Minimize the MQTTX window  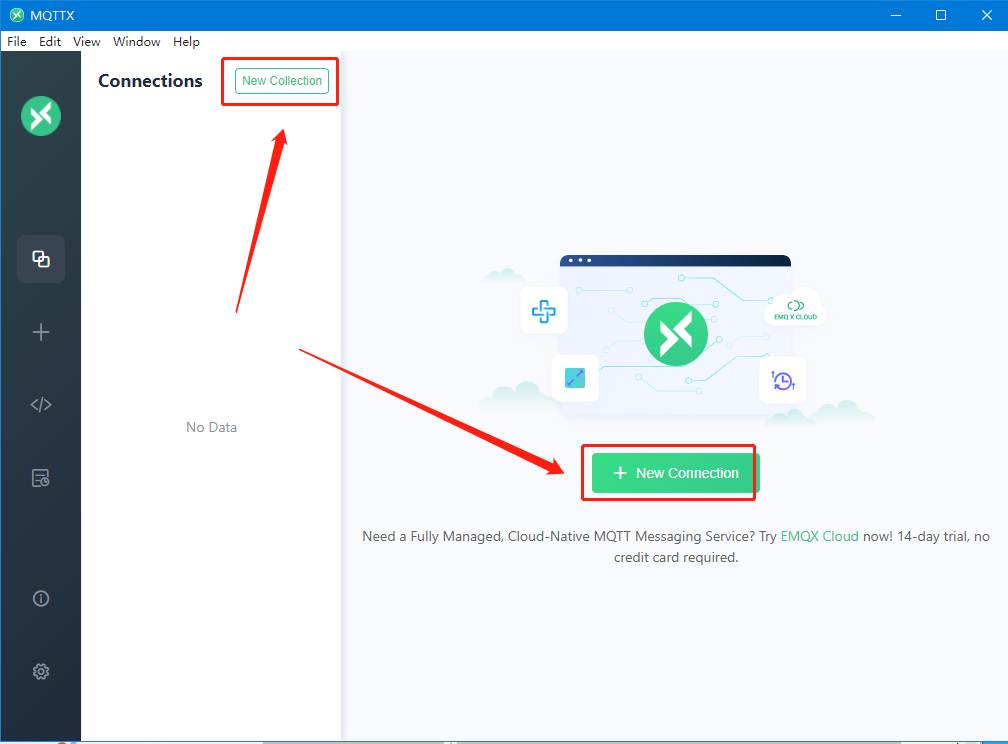click(895, 15)
